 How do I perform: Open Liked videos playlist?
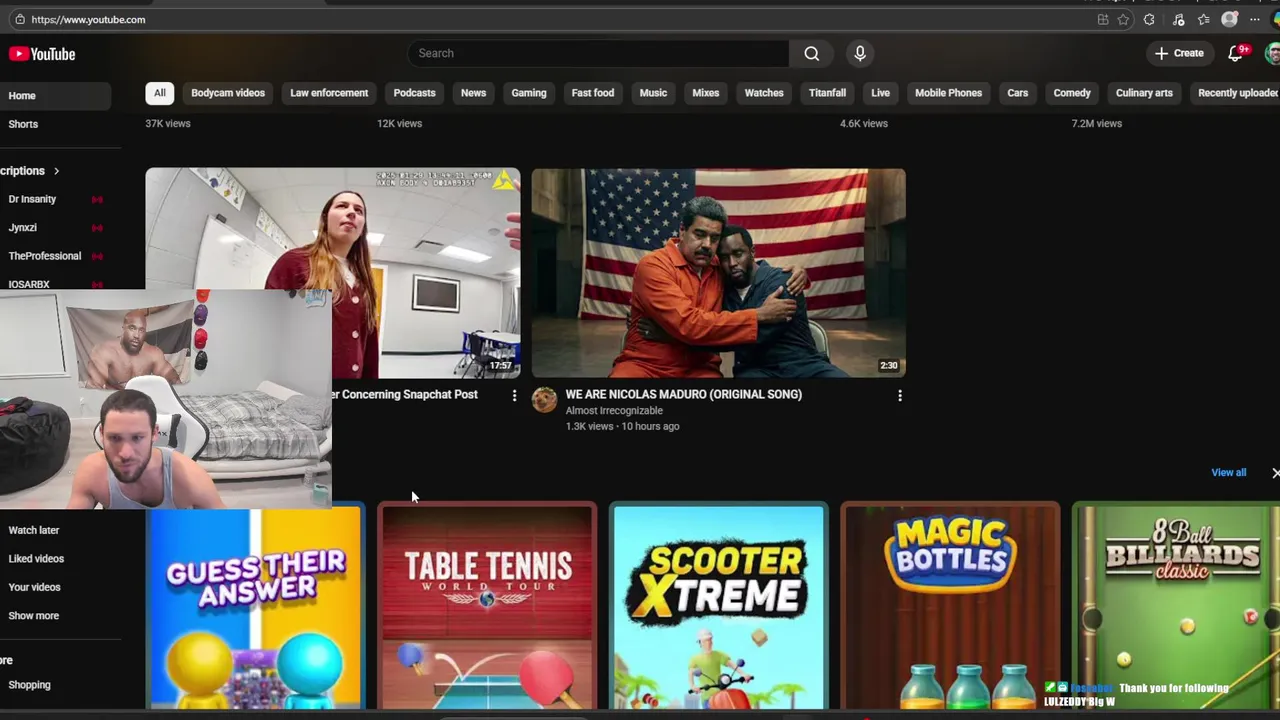pyautogui.click(x=36, y=559)
